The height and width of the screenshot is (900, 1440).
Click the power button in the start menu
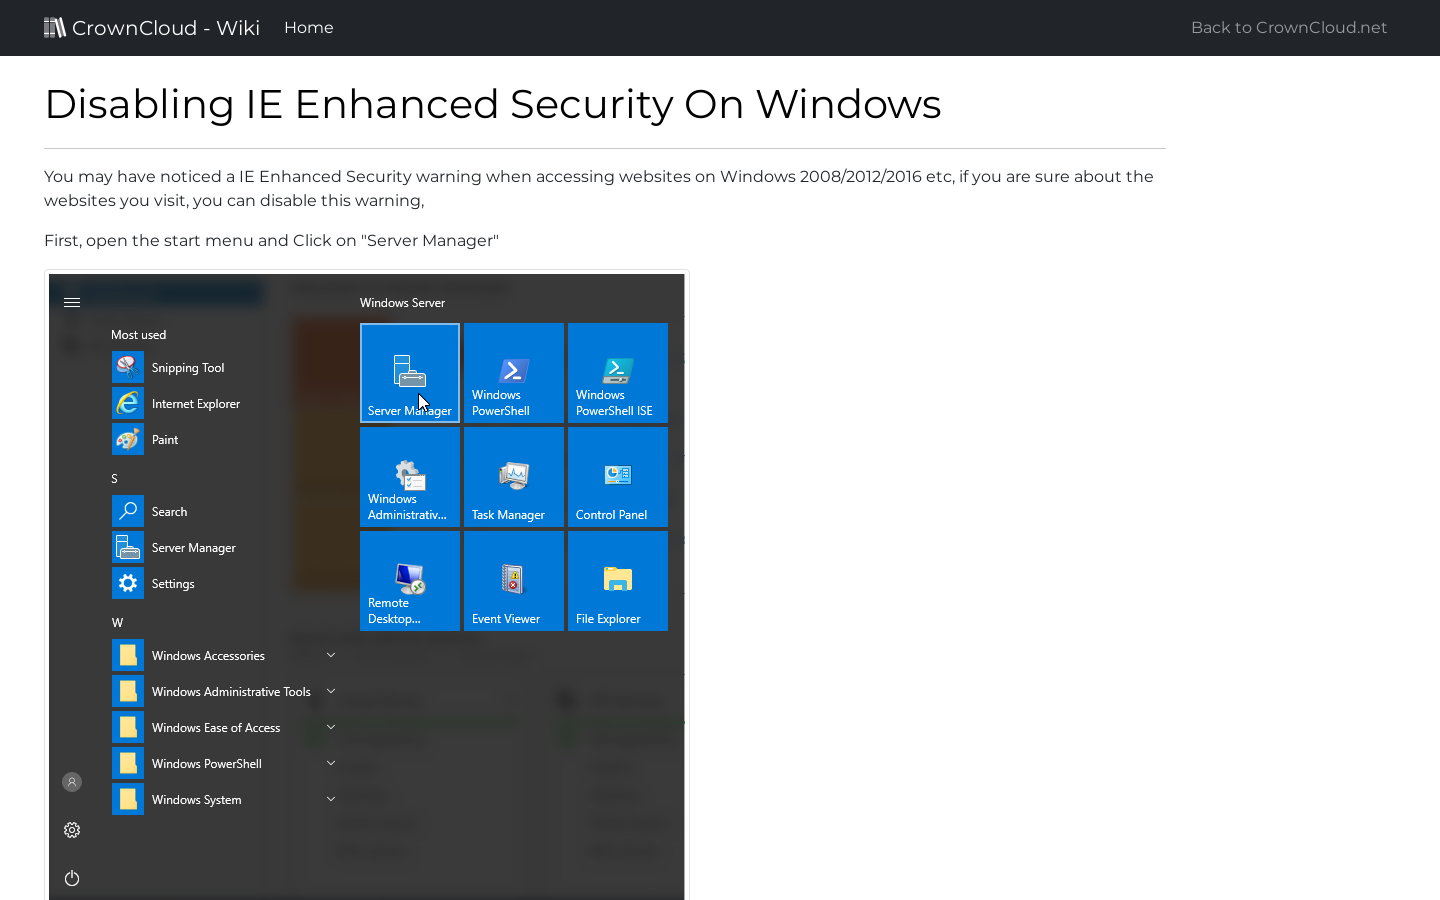click(71, 877)
